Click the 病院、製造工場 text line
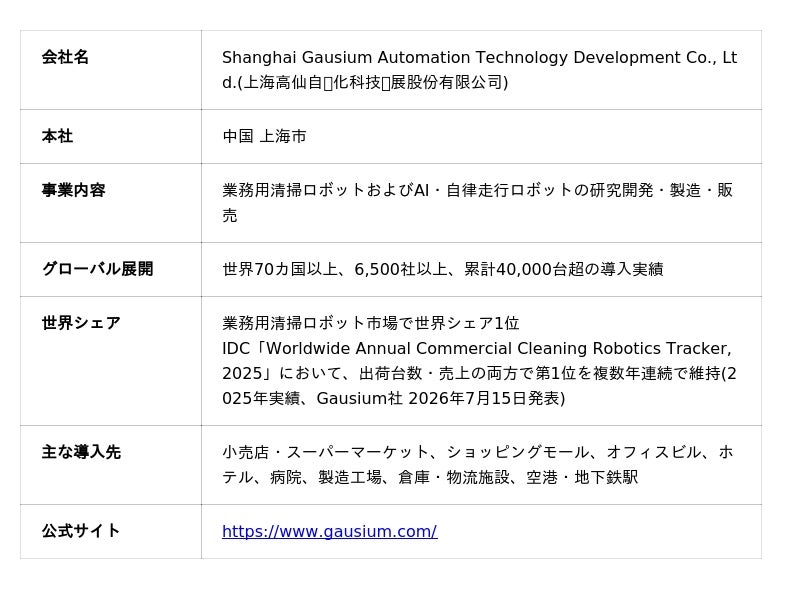 [430, 477]
